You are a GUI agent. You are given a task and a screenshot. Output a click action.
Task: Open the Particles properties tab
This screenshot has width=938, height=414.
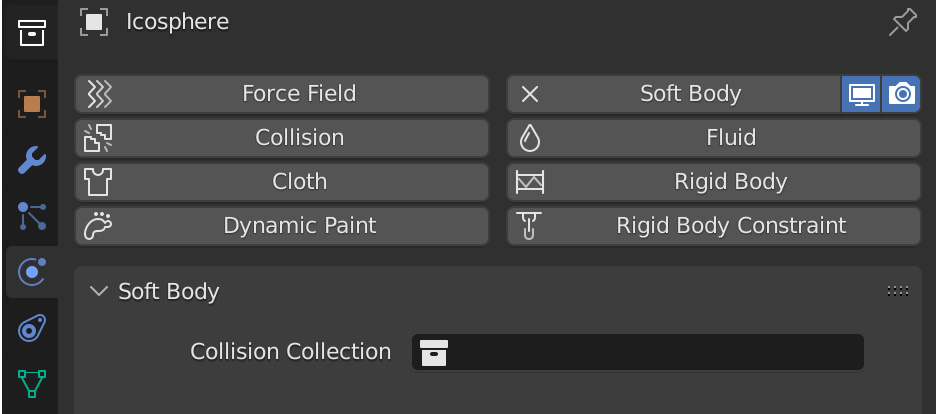[31, 216]
